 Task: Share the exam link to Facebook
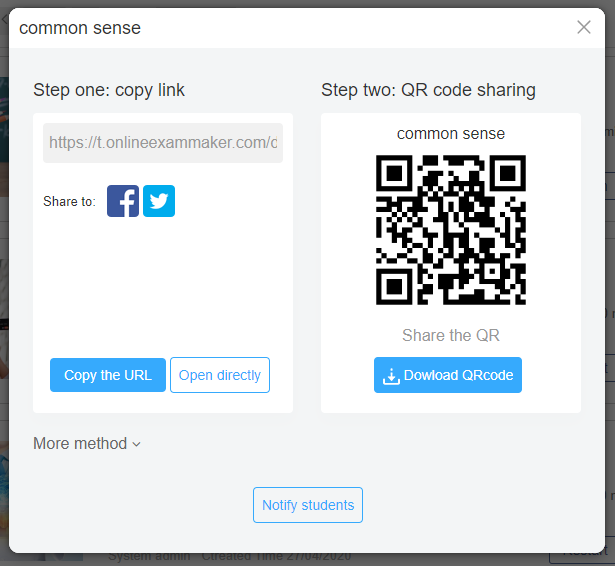(123, 201)
